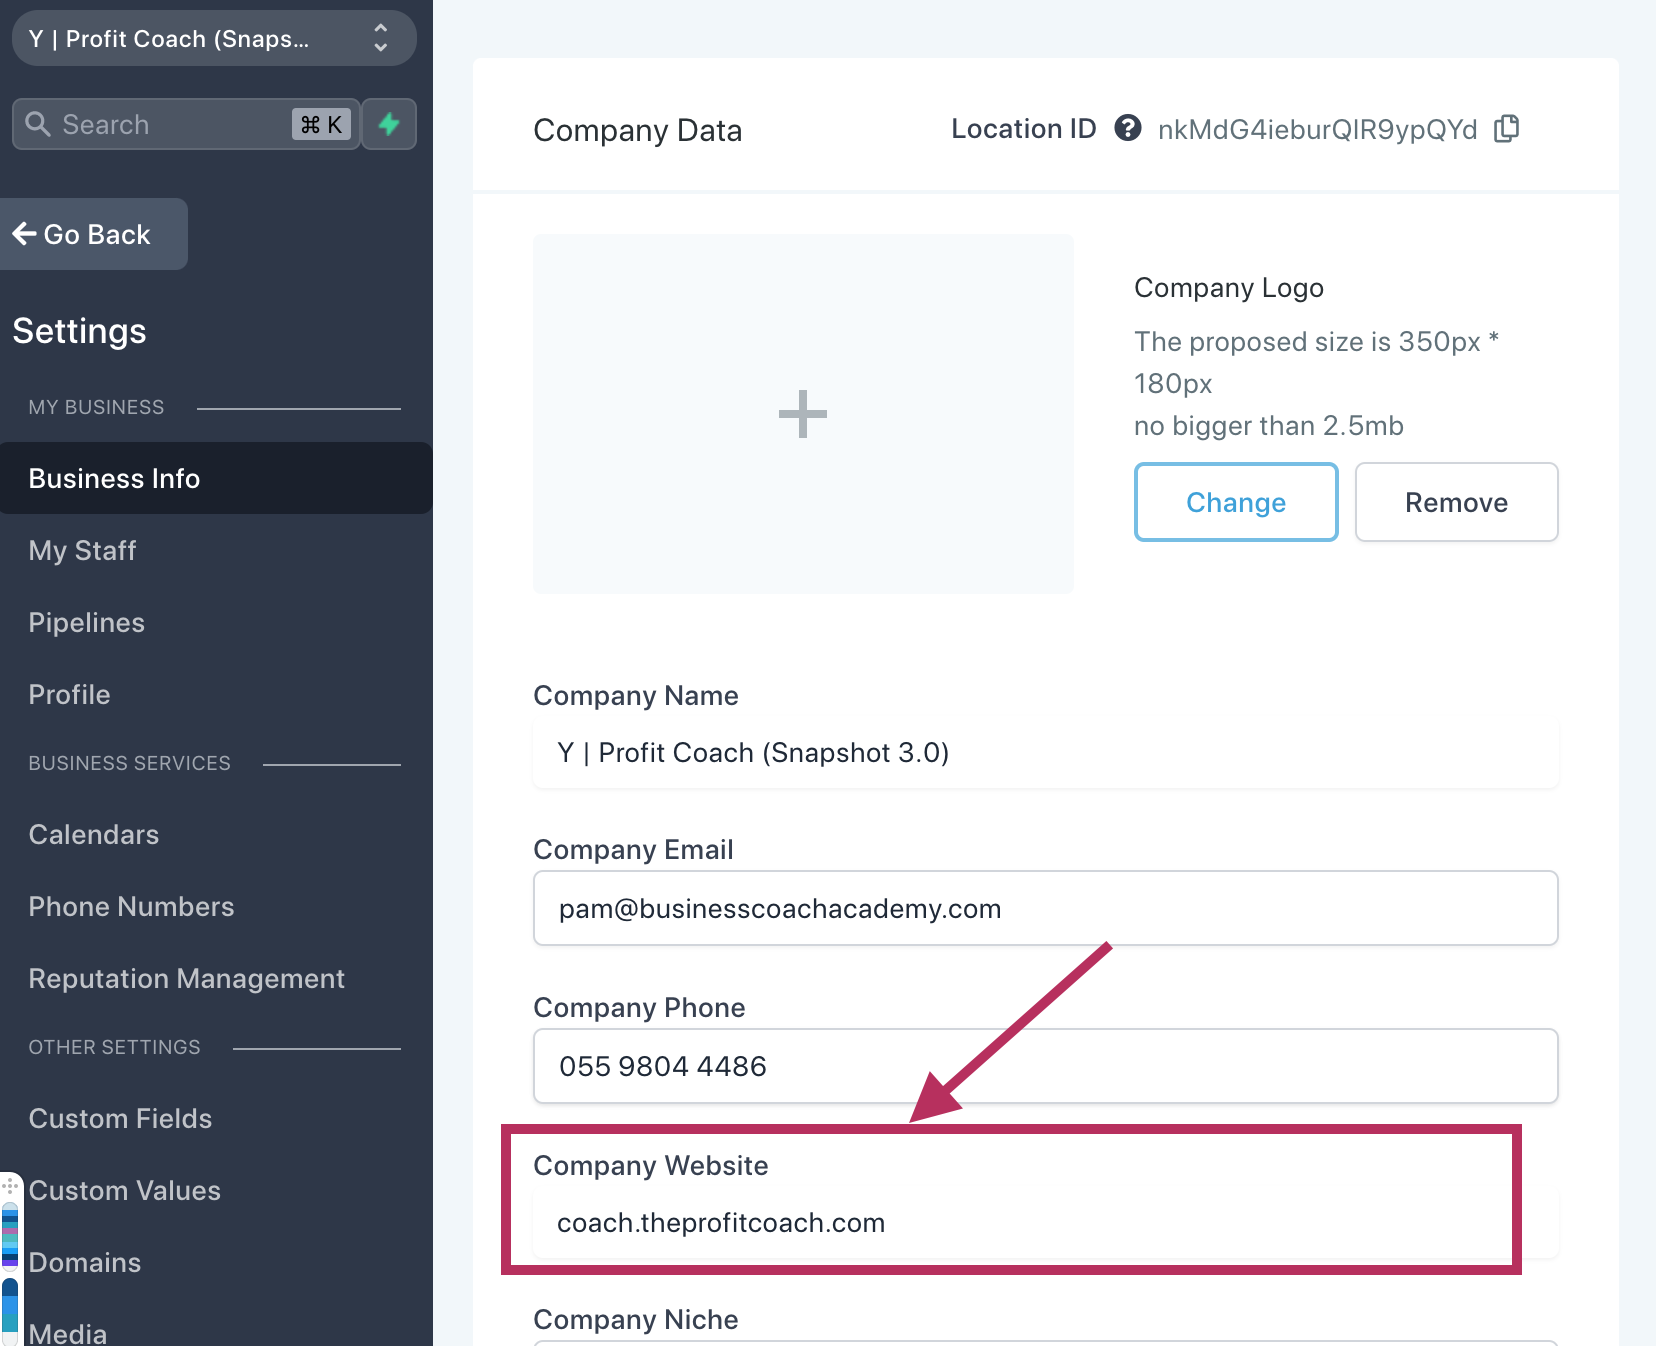The width and height of the screenshot is (1656, 1346).
Task: Click the Company Data heading
Action: (638, 130)
